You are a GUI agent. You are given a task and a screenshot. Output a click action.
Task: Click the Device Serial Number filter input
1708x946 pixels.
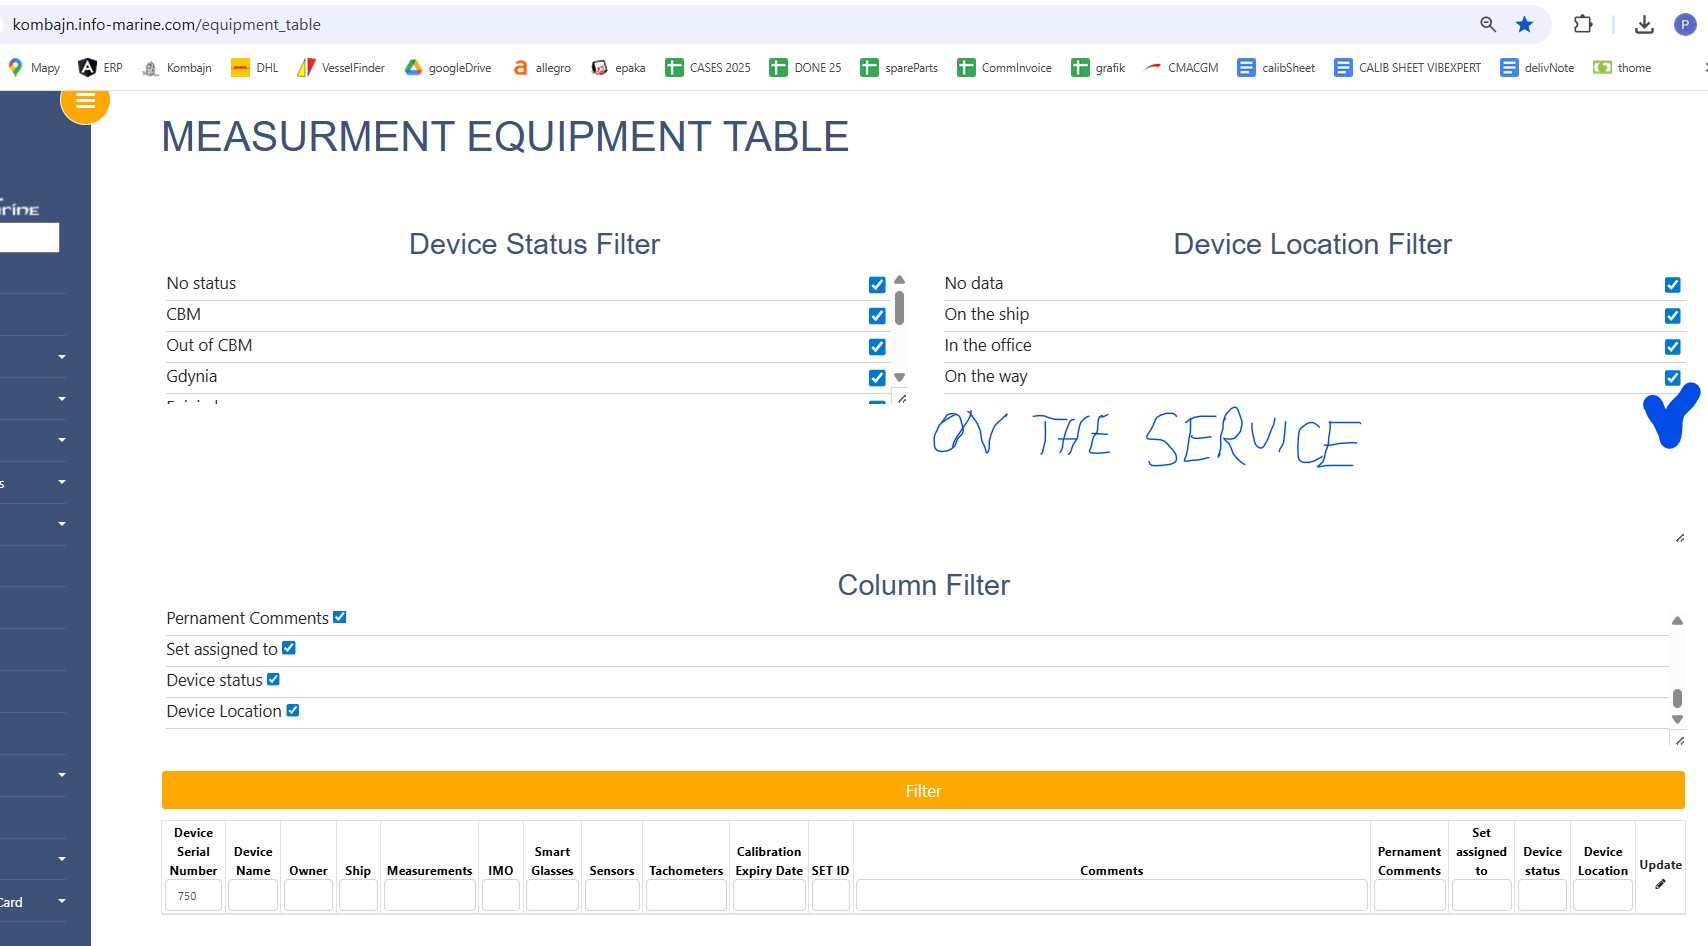click(x=193, y=896)
